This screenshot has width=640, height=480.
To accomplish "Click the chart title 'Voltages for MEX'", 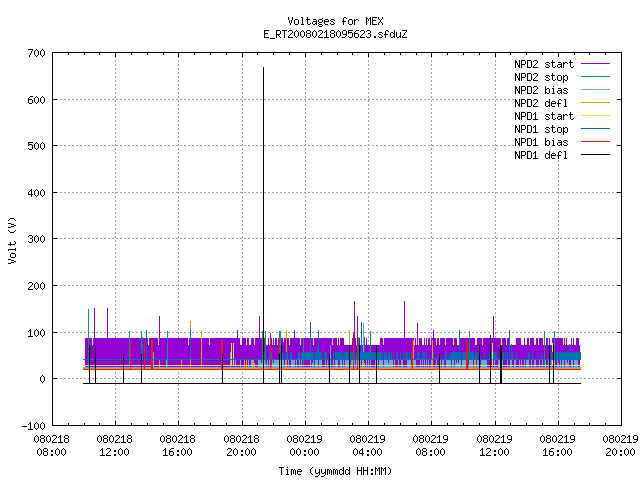I will tap(335, 21).
